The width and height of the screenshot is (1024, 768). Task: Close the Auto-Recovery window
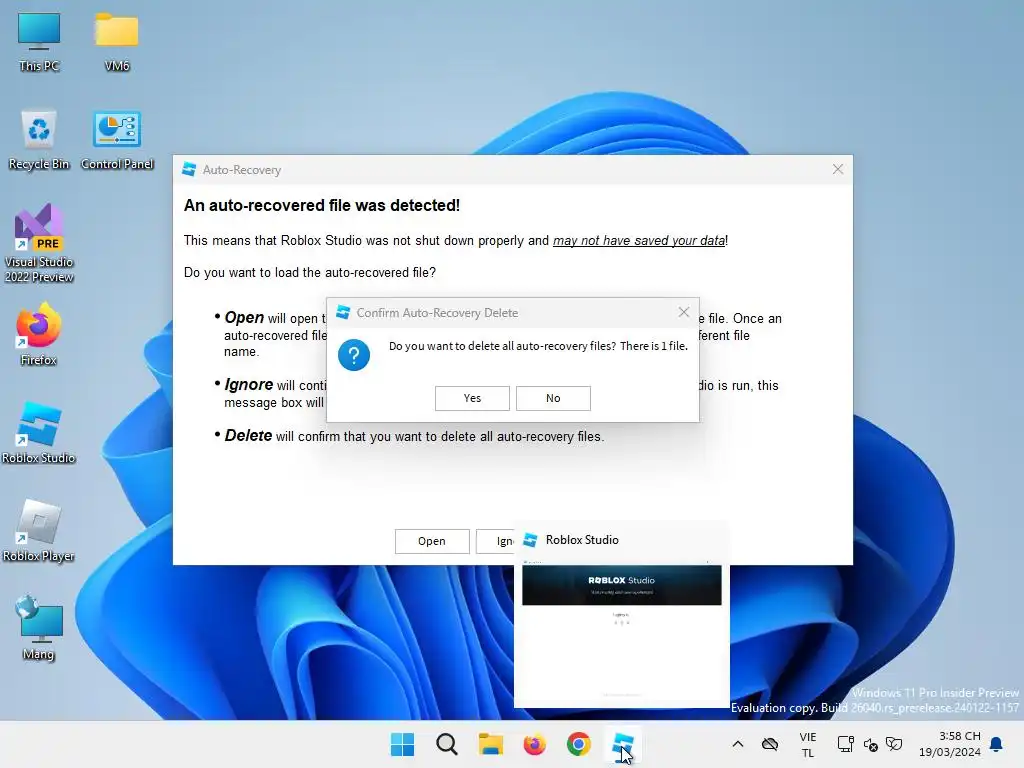(838, 170)
